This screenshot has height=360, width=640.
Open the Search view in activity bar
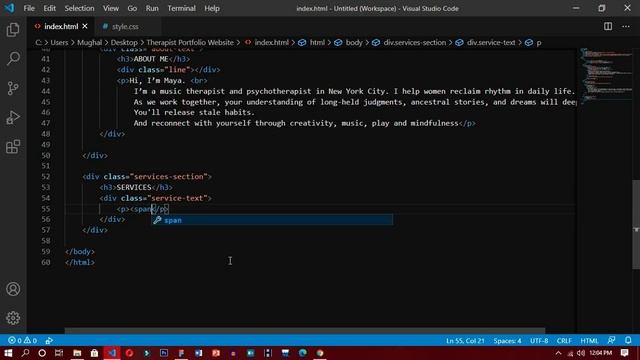coord(13,59)
